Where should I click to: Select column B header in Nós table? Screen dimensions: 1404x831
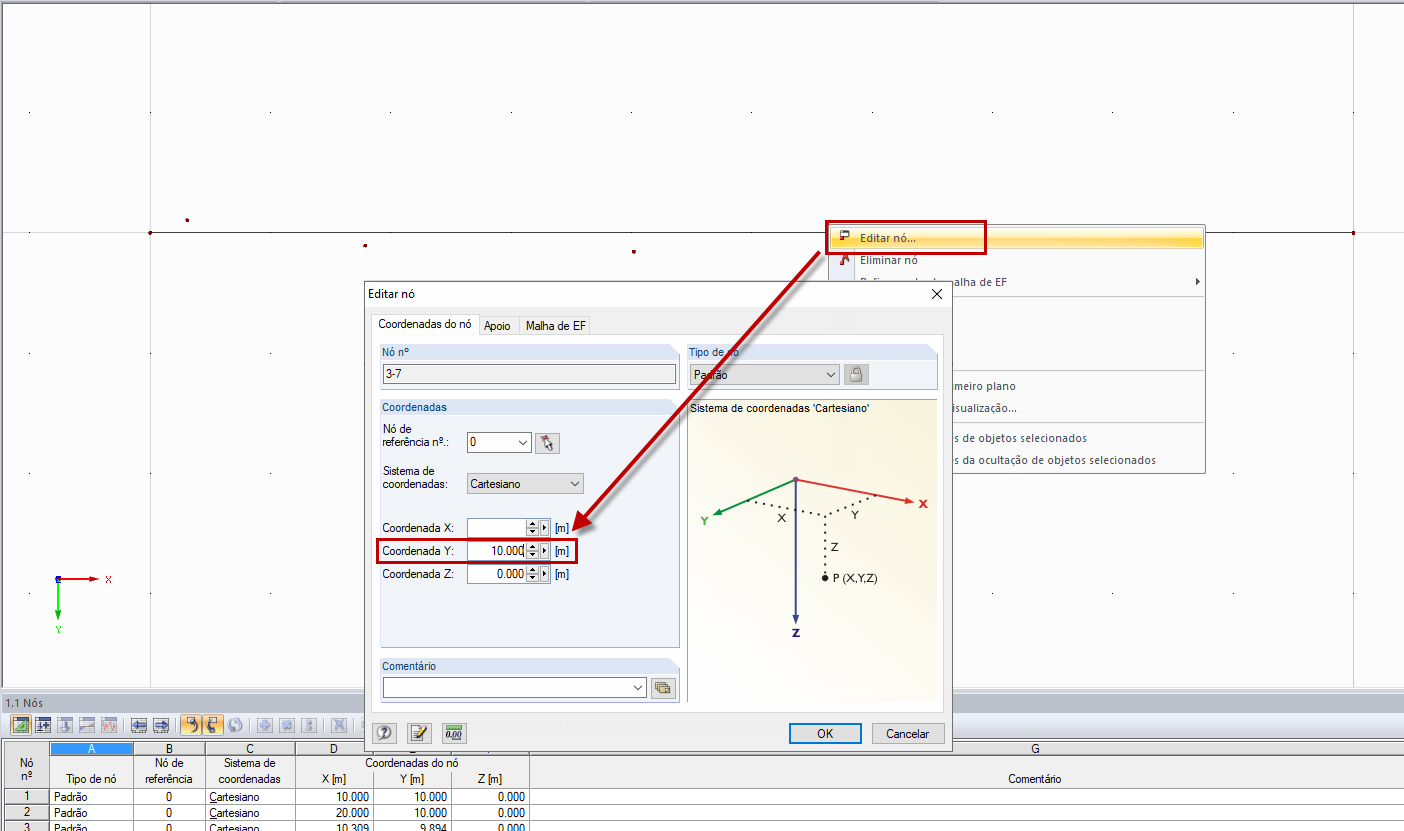pyautogui.click(x=169, y=748)
